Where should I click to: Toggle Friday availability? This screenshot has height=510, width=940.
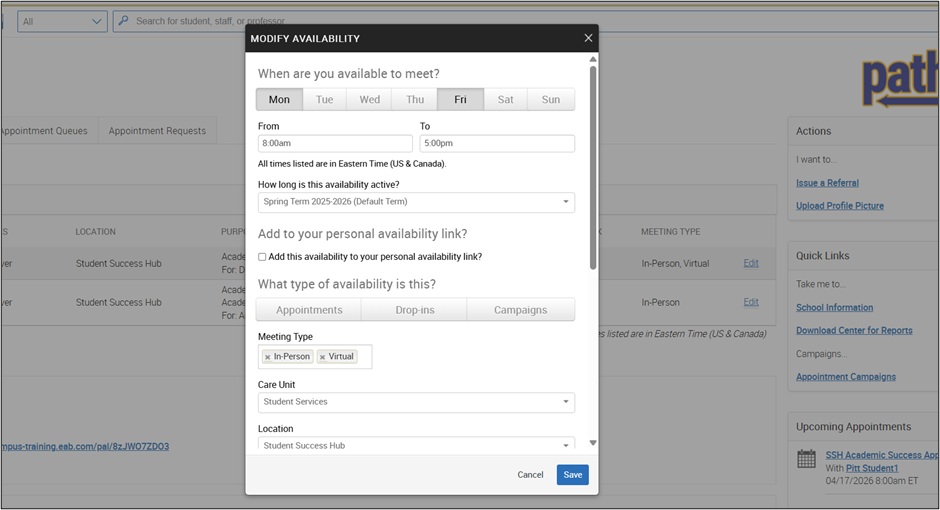460,99
